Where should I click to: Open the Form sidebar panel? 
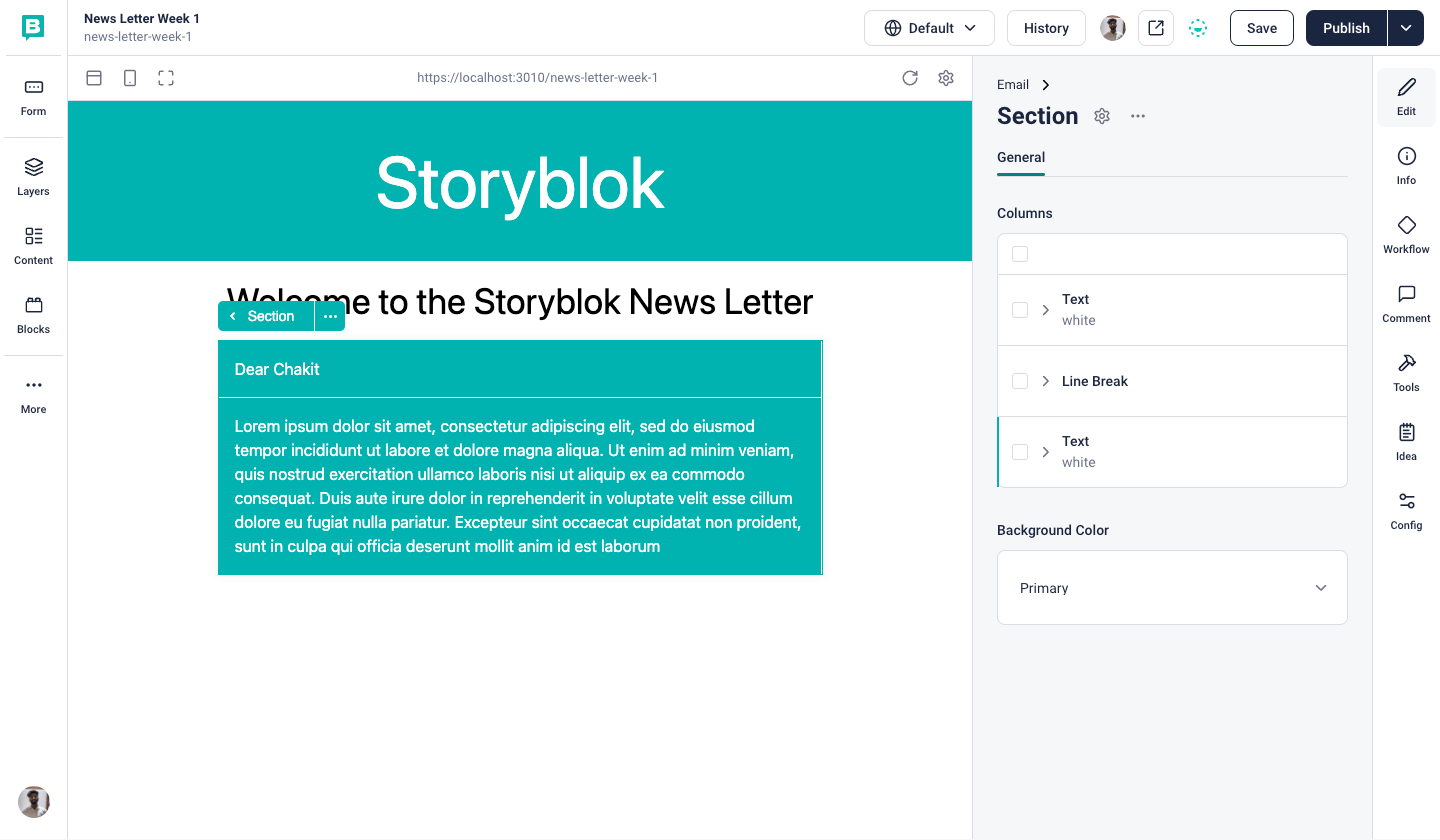(x=33, y=98)
